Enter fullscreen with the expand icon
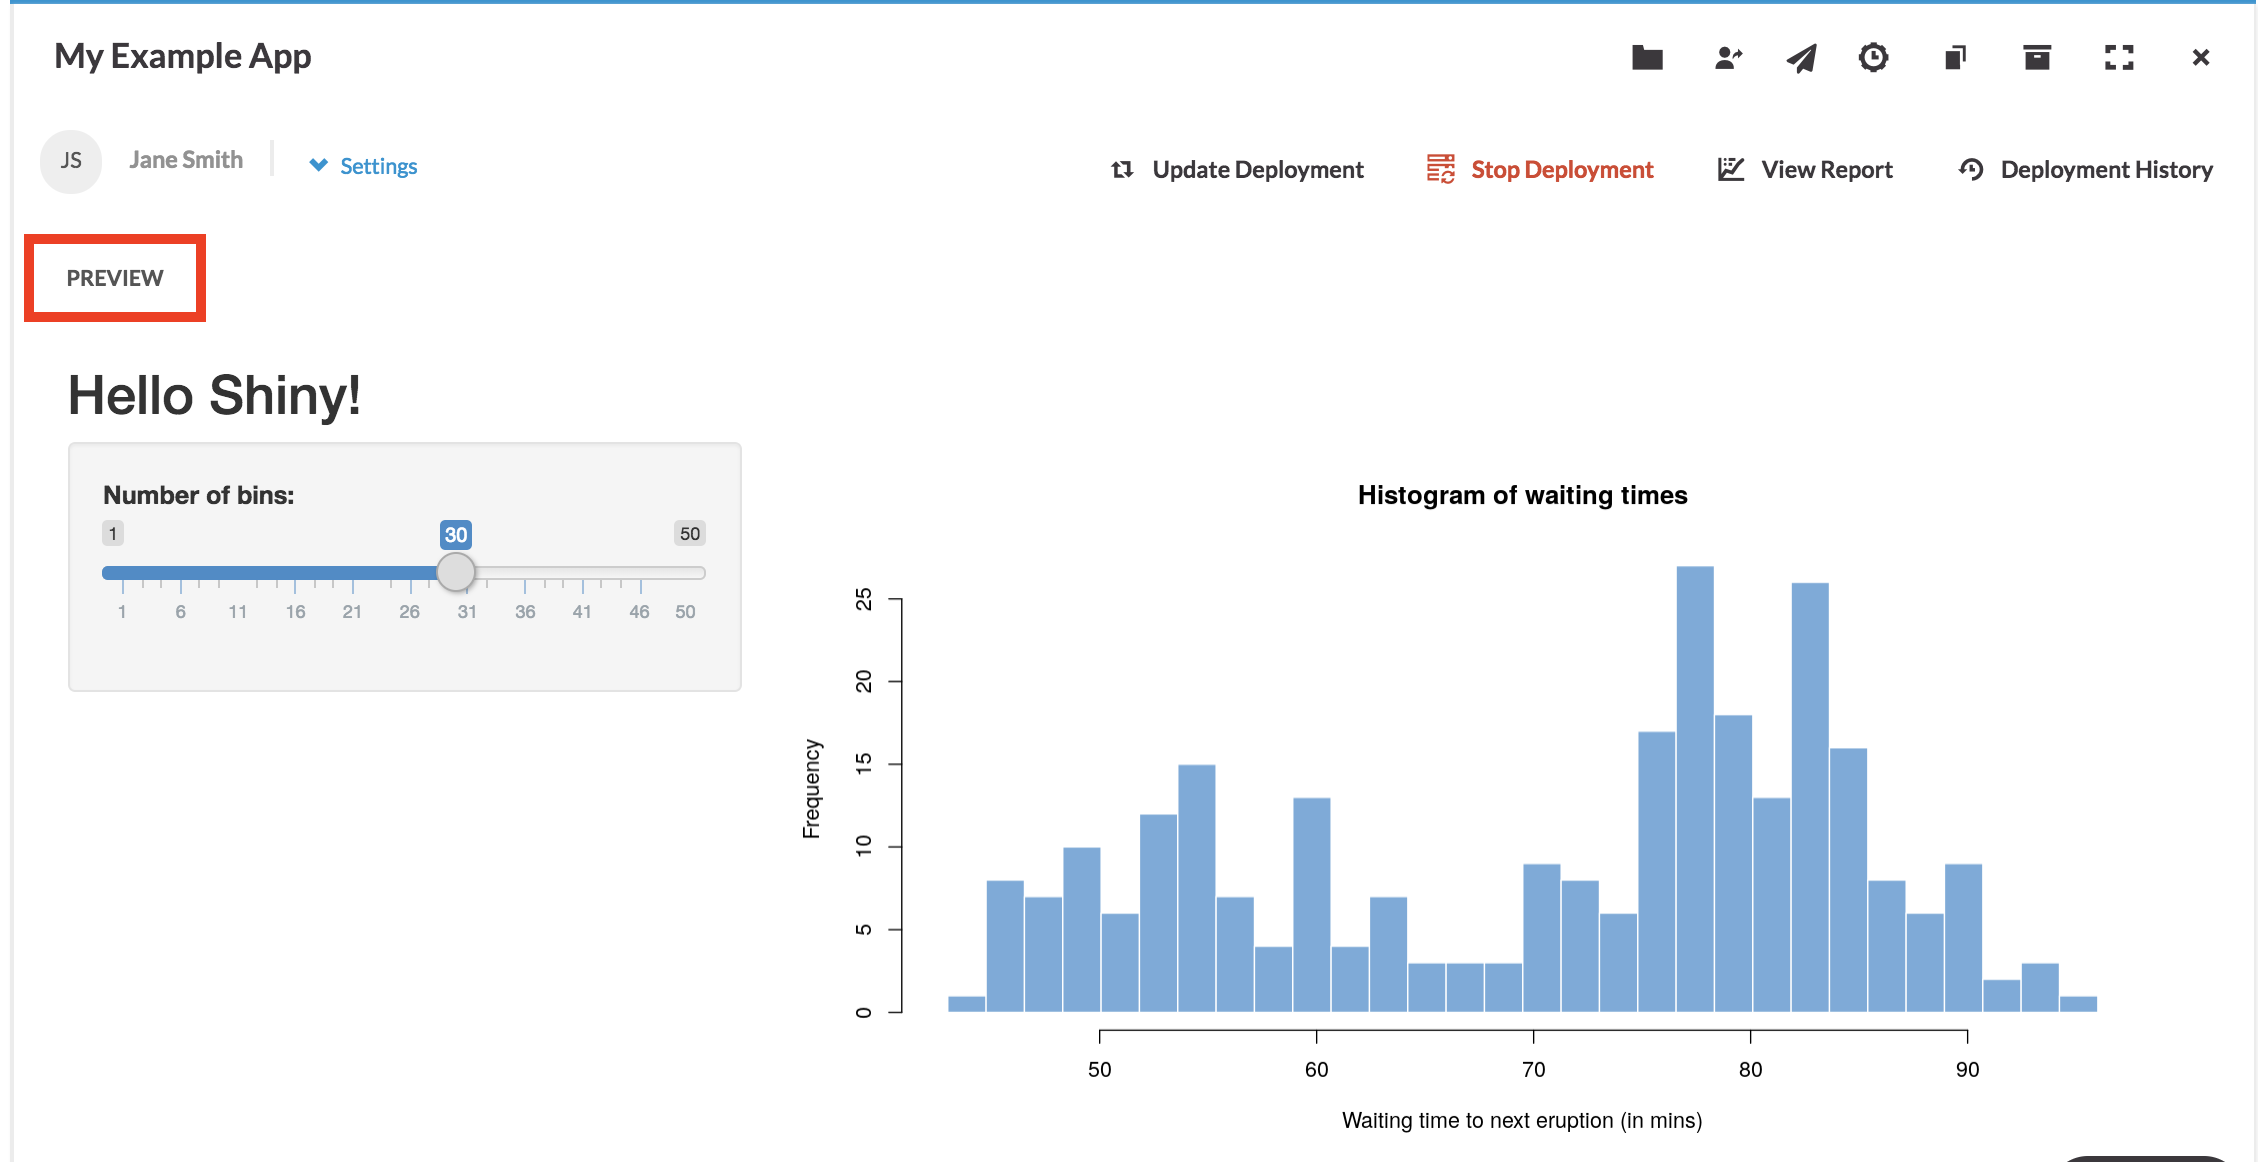 coord(2118,58)
